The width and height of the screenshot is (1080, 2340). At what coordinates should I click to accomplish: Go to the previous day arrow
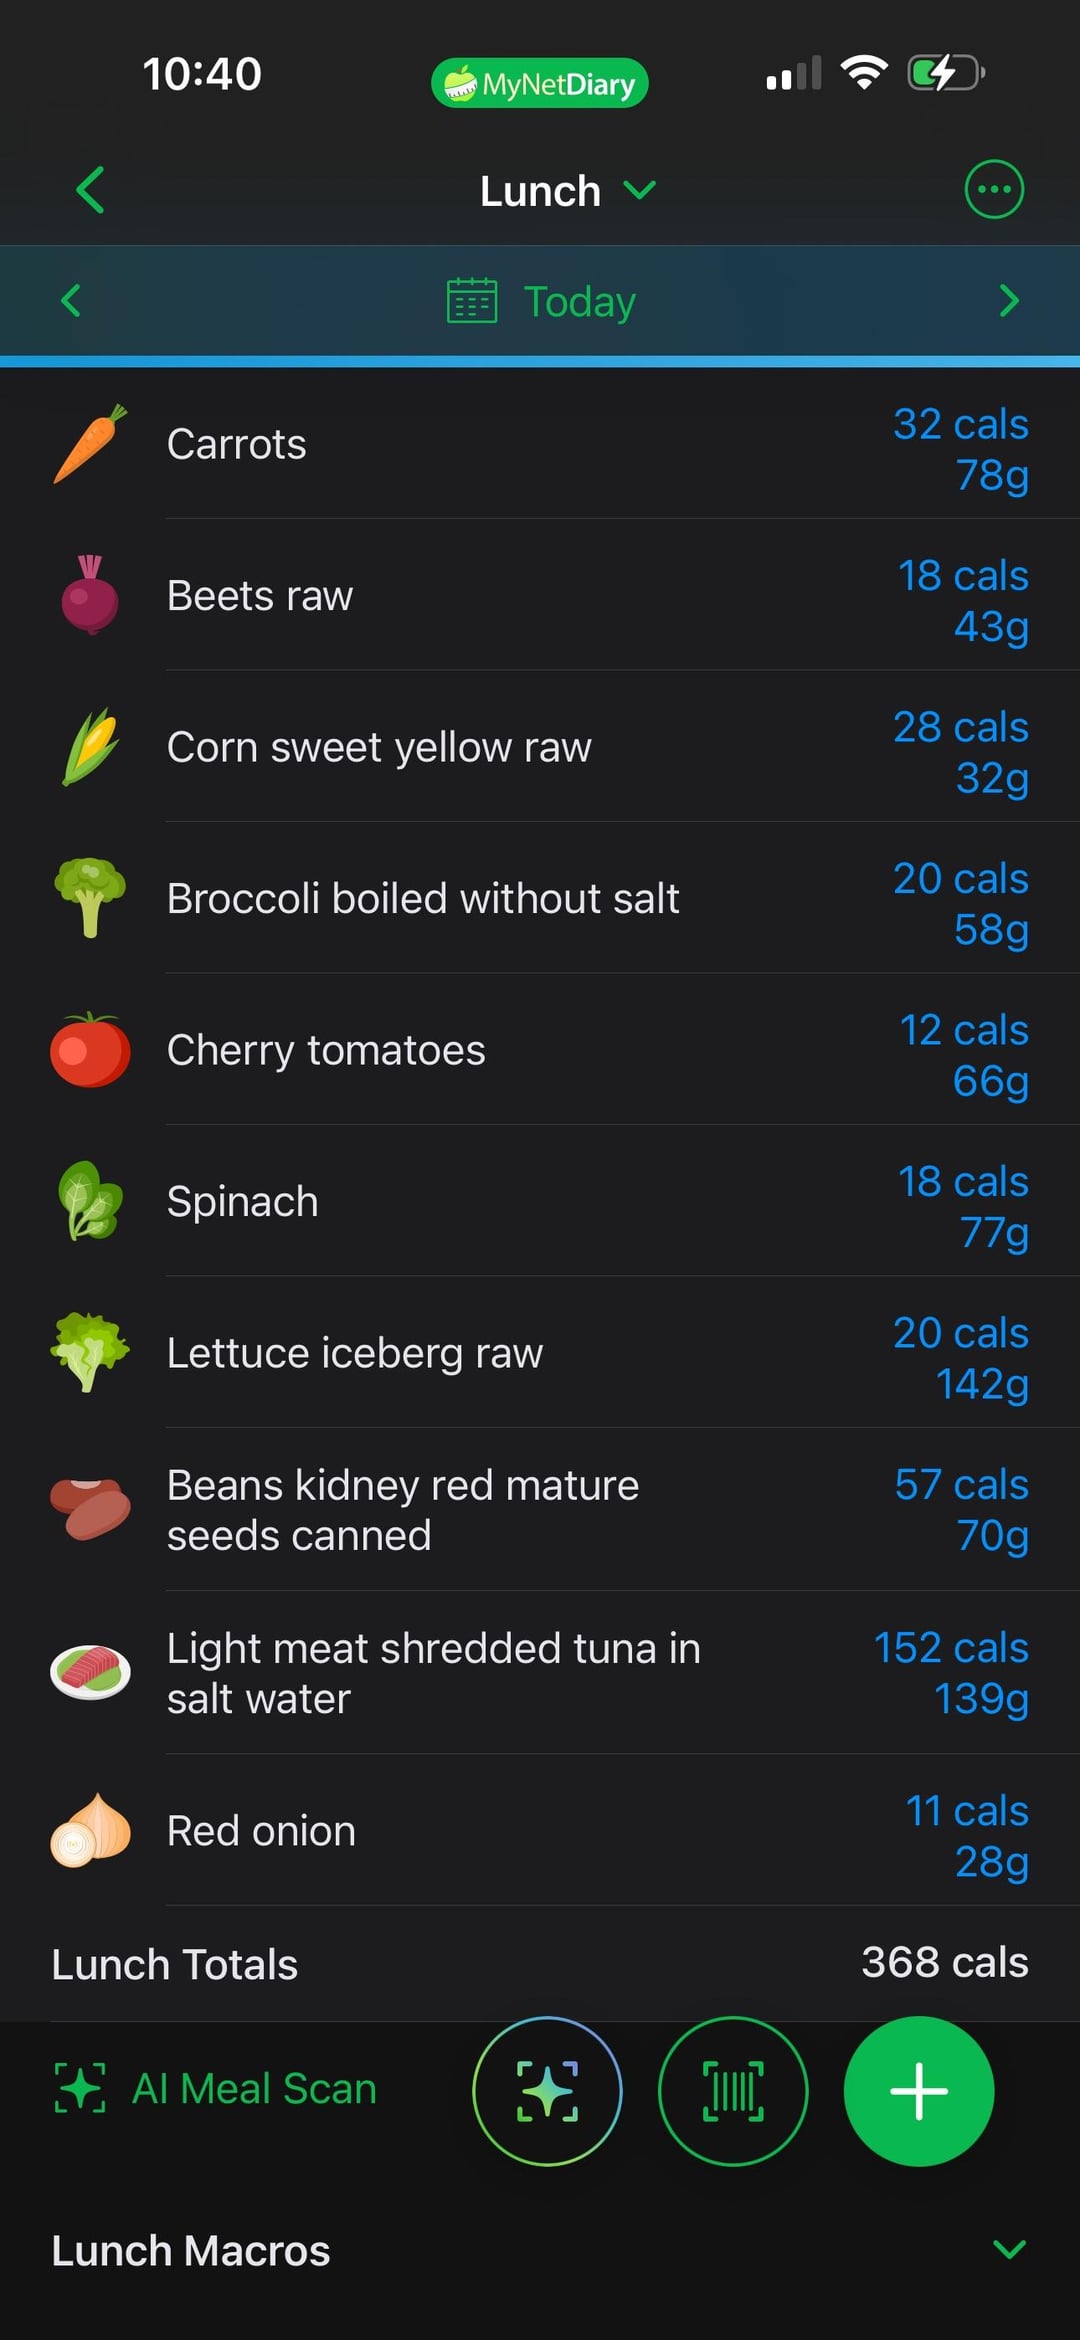pyautogui.click(x=71, y=300)
